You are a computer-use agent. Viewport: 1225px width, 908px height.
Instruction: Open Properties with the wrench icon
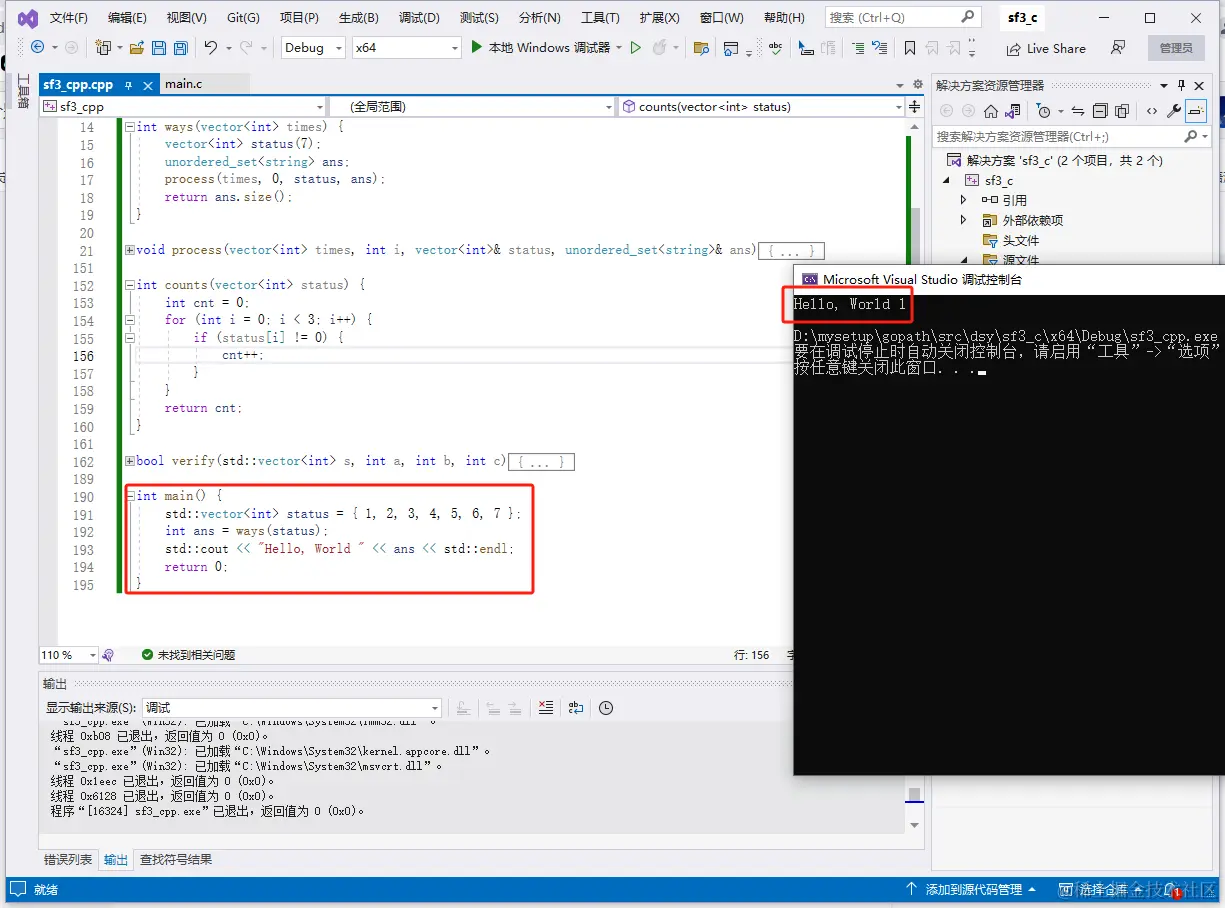click(x=1174, y=111)
